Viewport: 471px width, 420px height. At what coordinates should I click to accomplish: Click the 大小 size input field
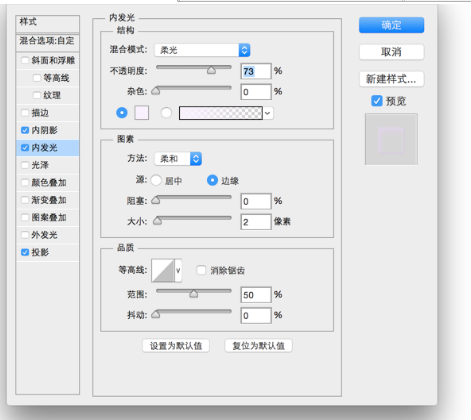tap(256, 222)
